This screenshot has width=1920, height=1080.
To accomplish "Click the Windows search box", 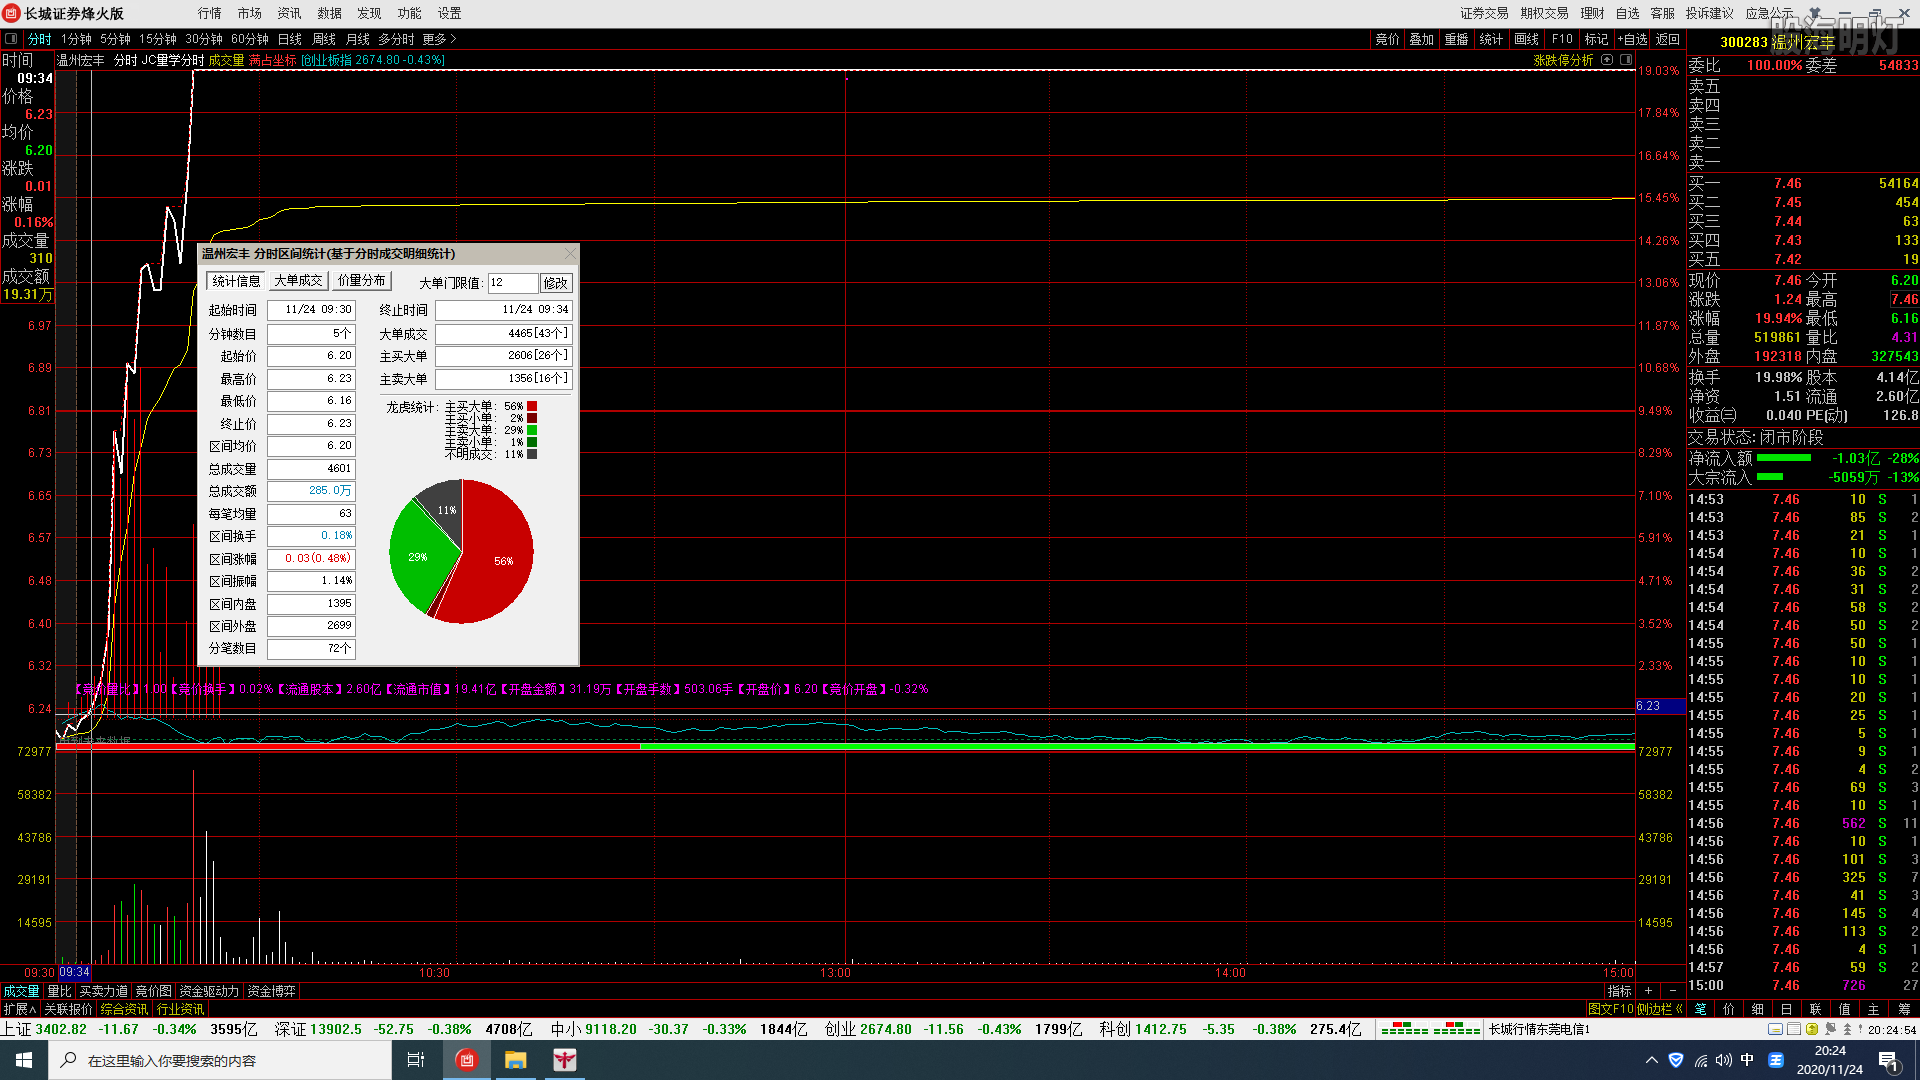I will coord(220,1060).
